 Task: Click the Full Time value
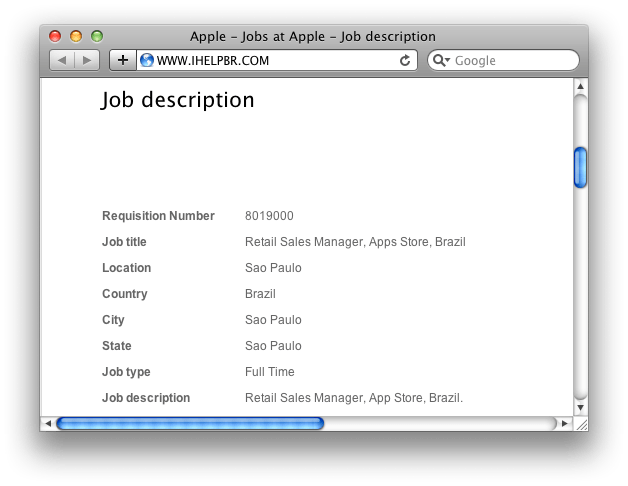tap(270, 372)
